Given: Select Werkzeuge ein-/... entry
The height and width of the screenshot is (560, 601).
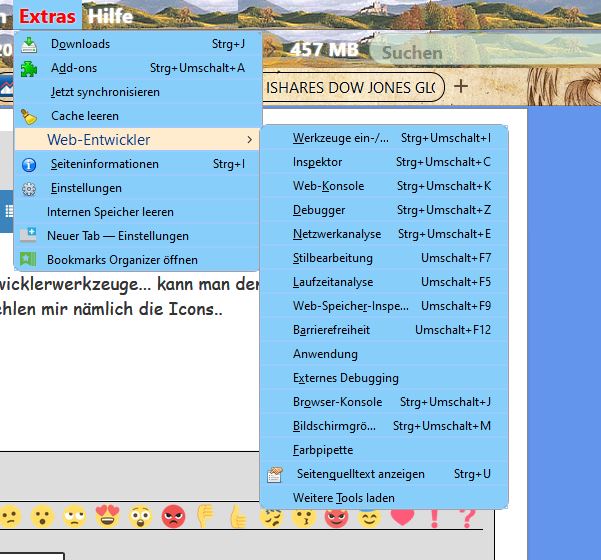Looking at the screenshot, I should [384, 138].
